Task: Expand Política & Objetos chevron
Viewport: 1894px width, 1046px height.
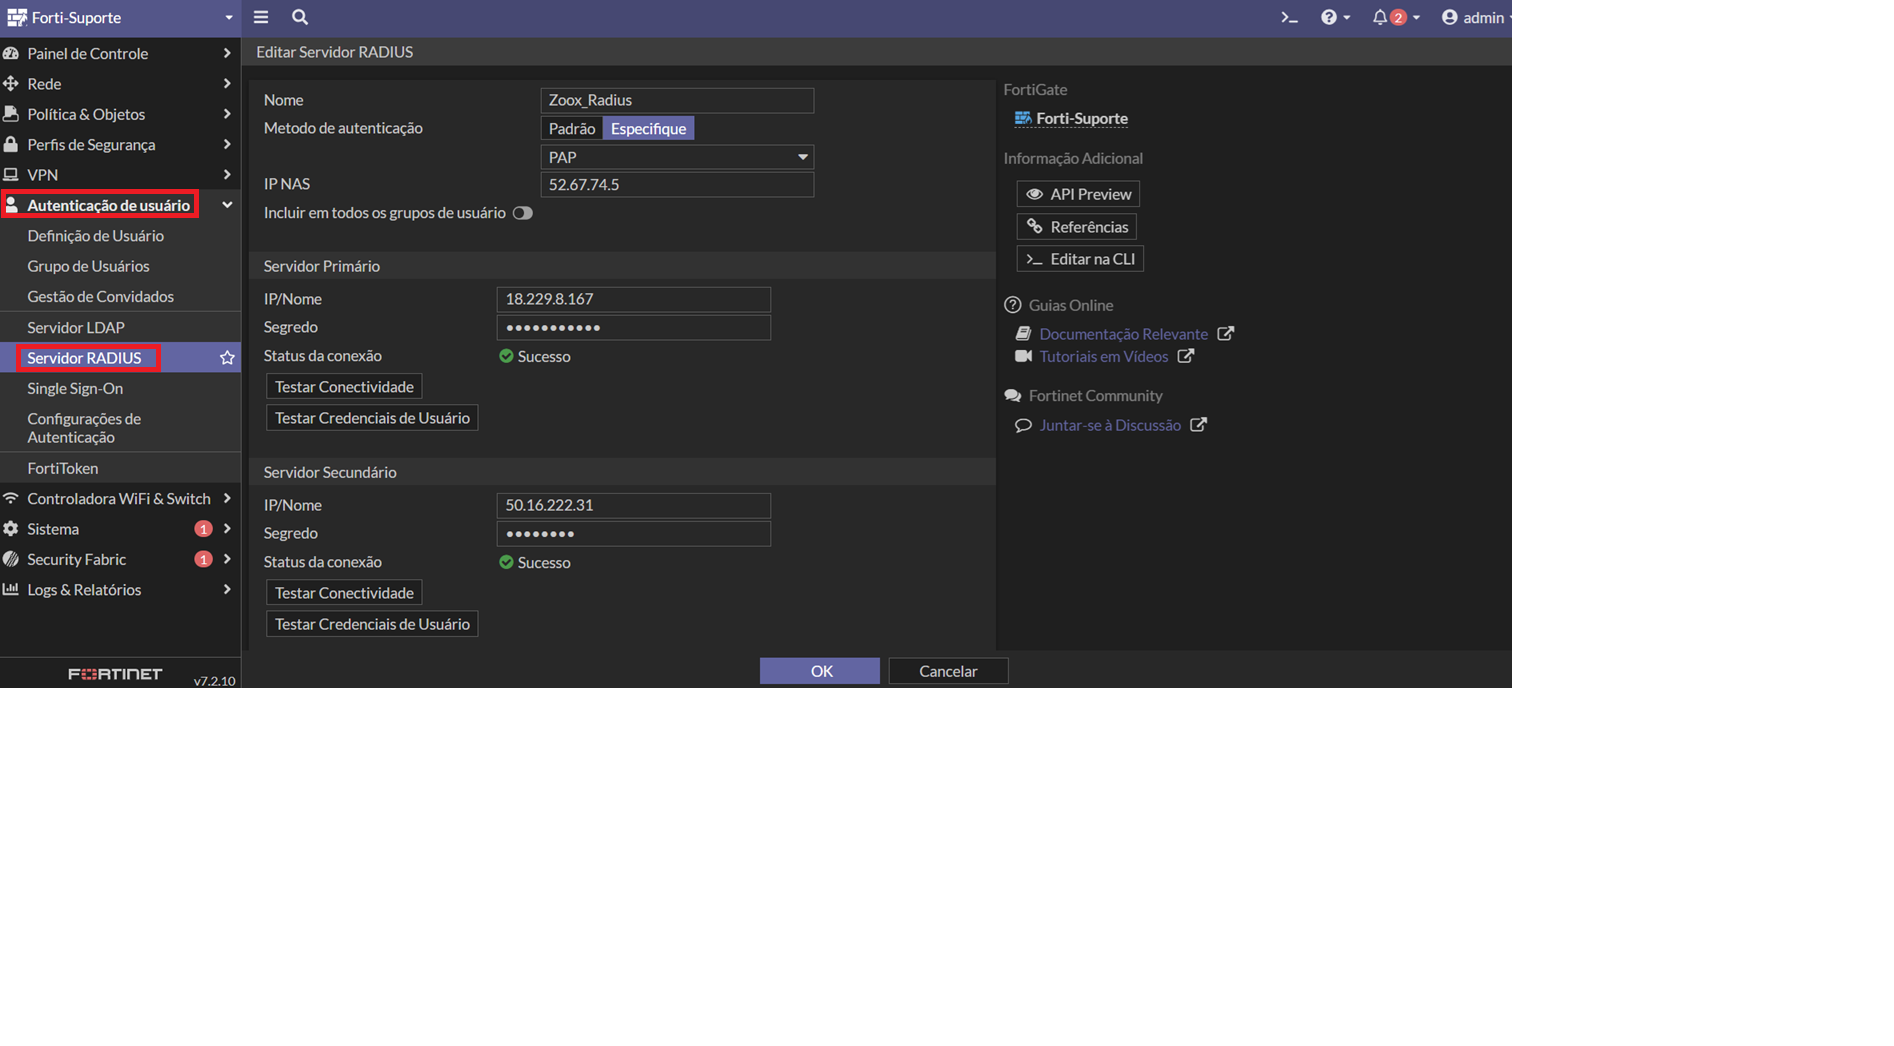Action: click(227, 114)
